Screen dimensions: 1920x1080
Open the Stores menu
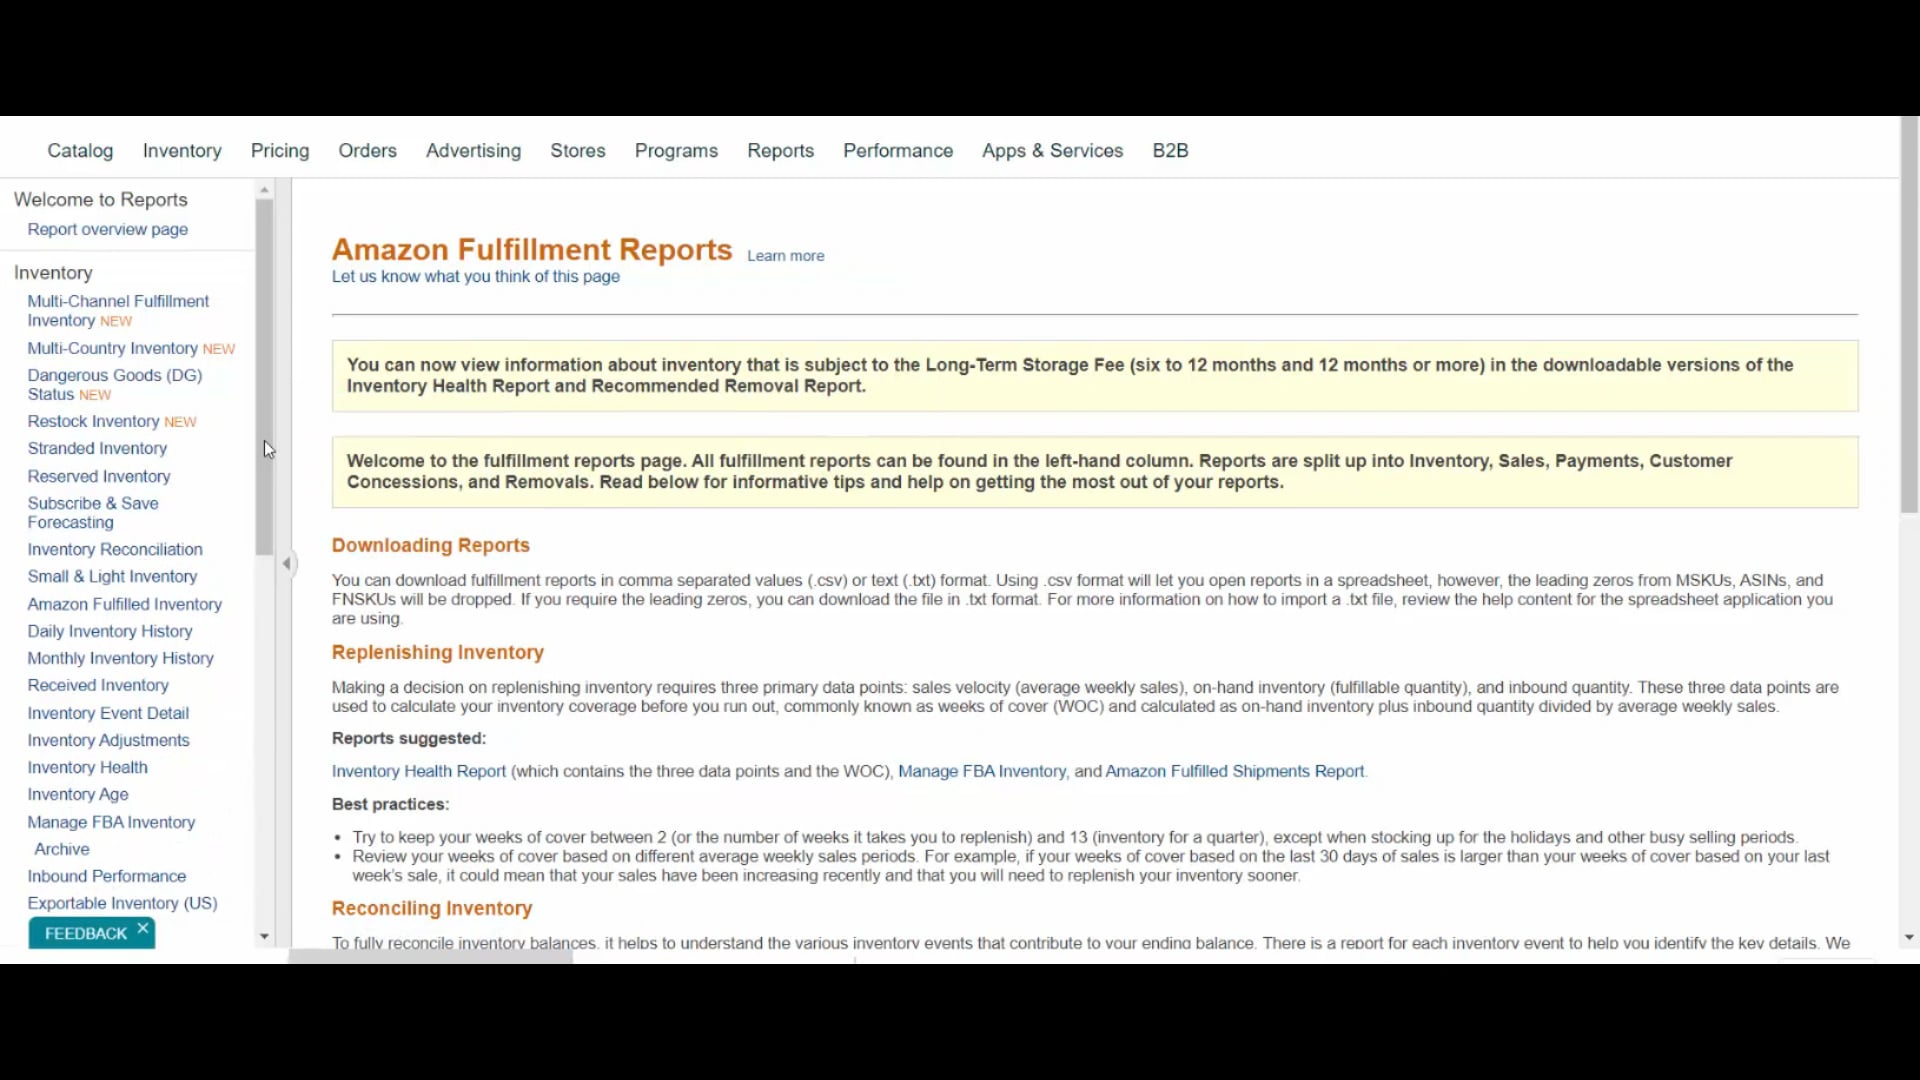(578, 151)
